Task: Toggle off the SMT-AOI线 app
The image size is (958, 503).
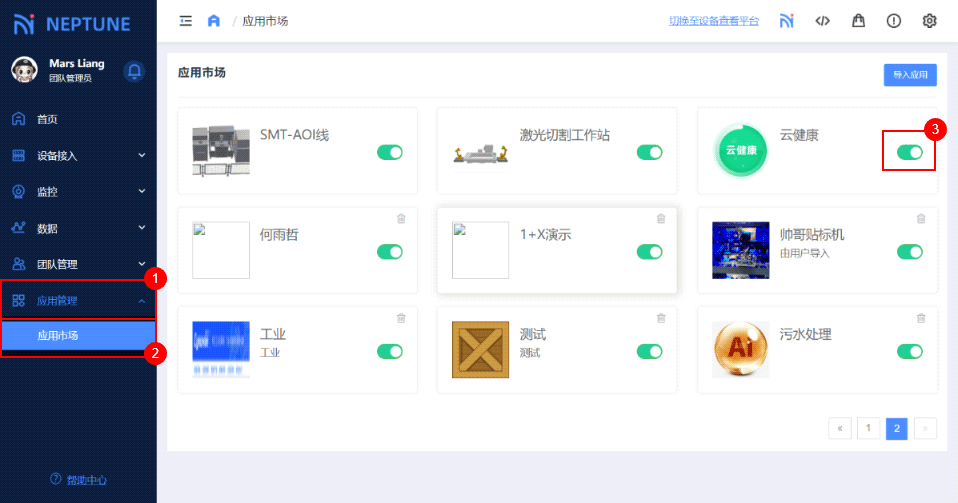Action: (x=389, y=152)
